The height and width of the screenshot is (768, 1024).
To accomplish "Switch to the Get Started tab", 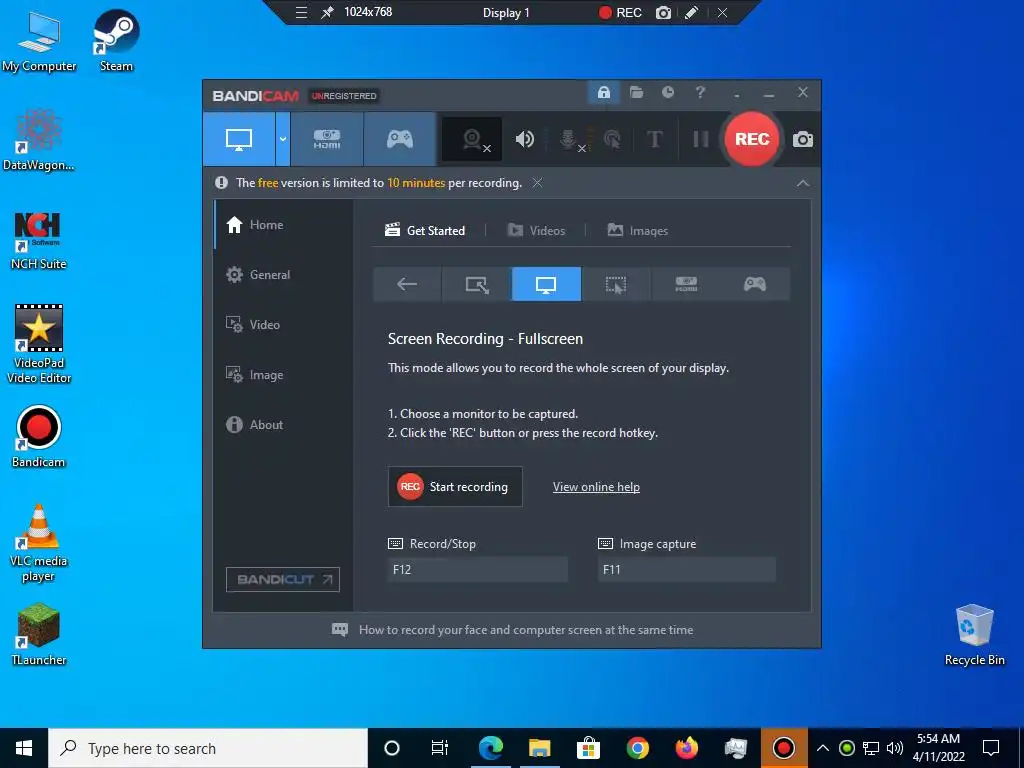I will click(x=425, y=231).
